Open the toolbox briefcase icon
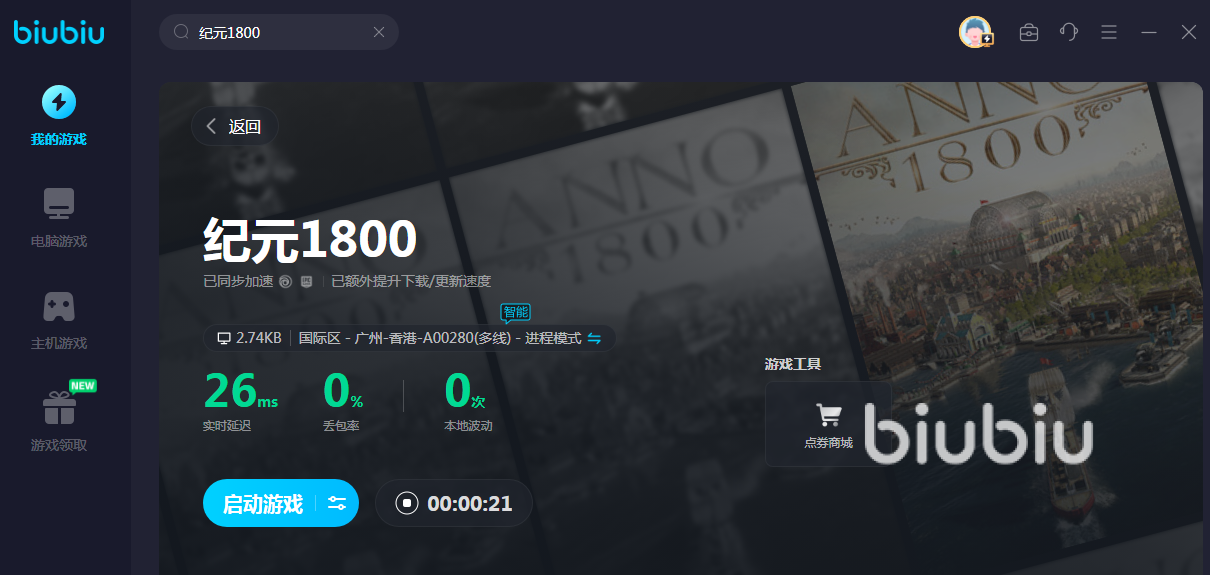 click(x=1028, y=32)
